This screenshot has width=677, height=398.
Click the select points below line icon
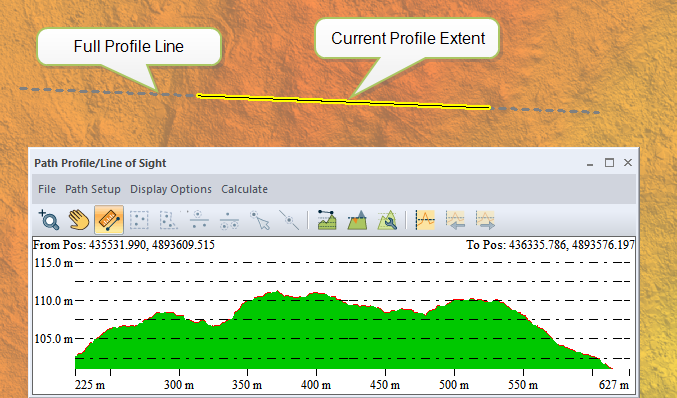pos(229,220)
